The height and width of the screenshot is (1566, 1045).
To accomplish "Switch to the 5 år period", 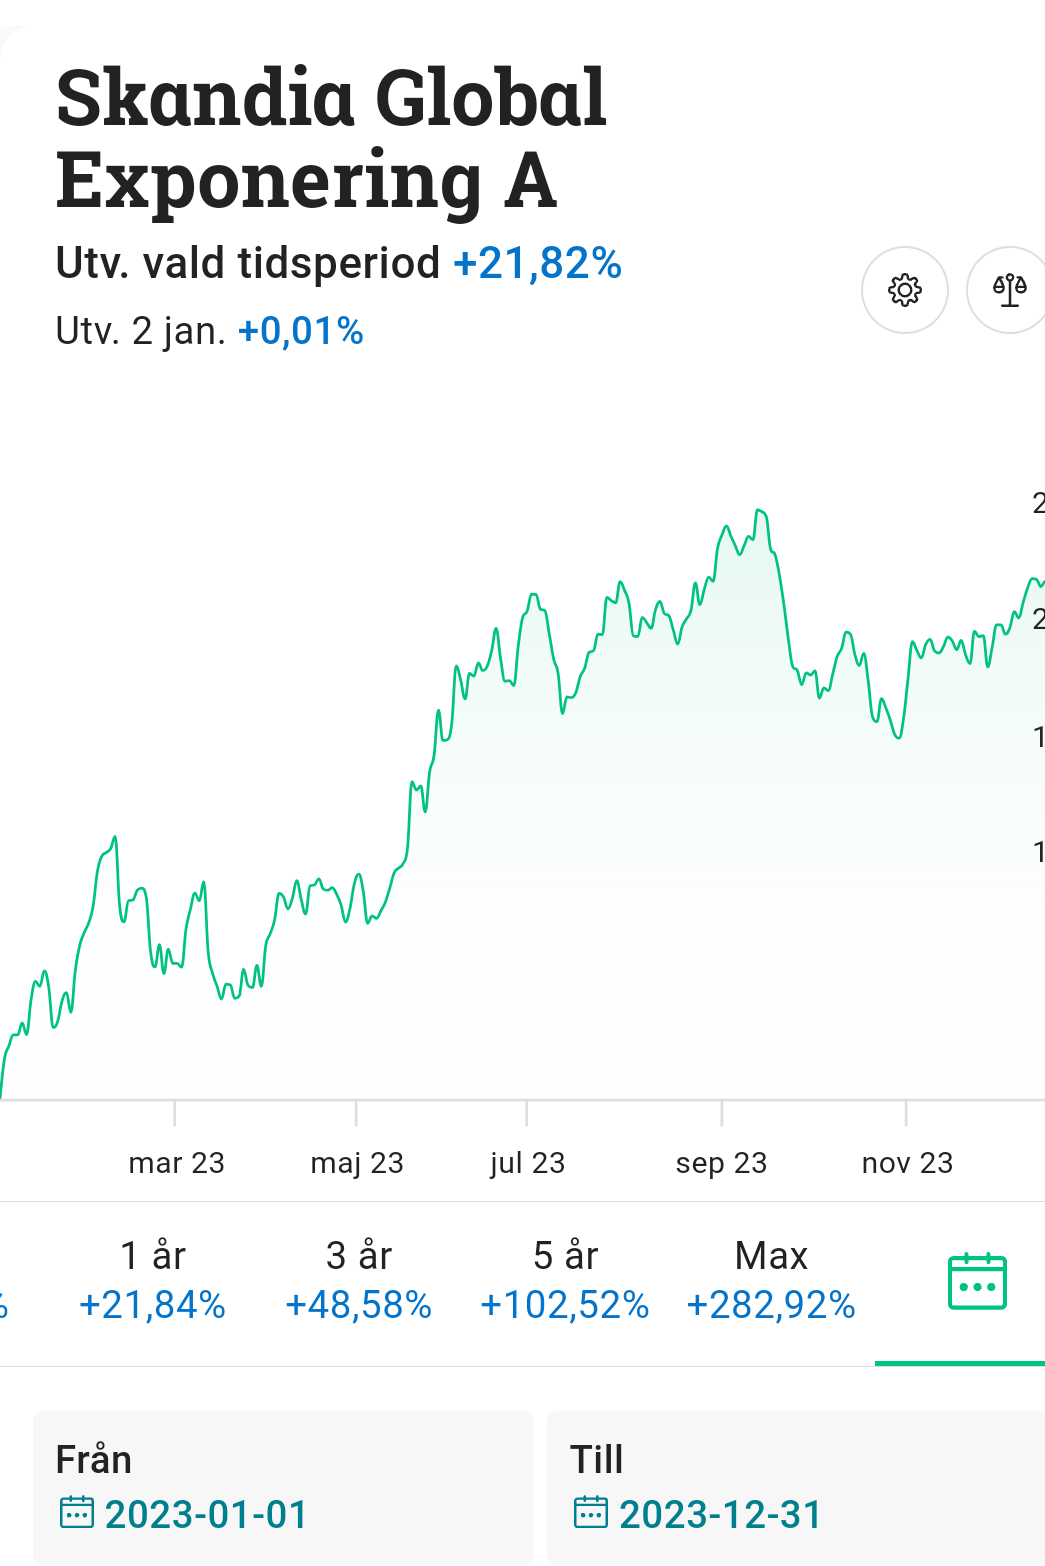I will 565,1281.
